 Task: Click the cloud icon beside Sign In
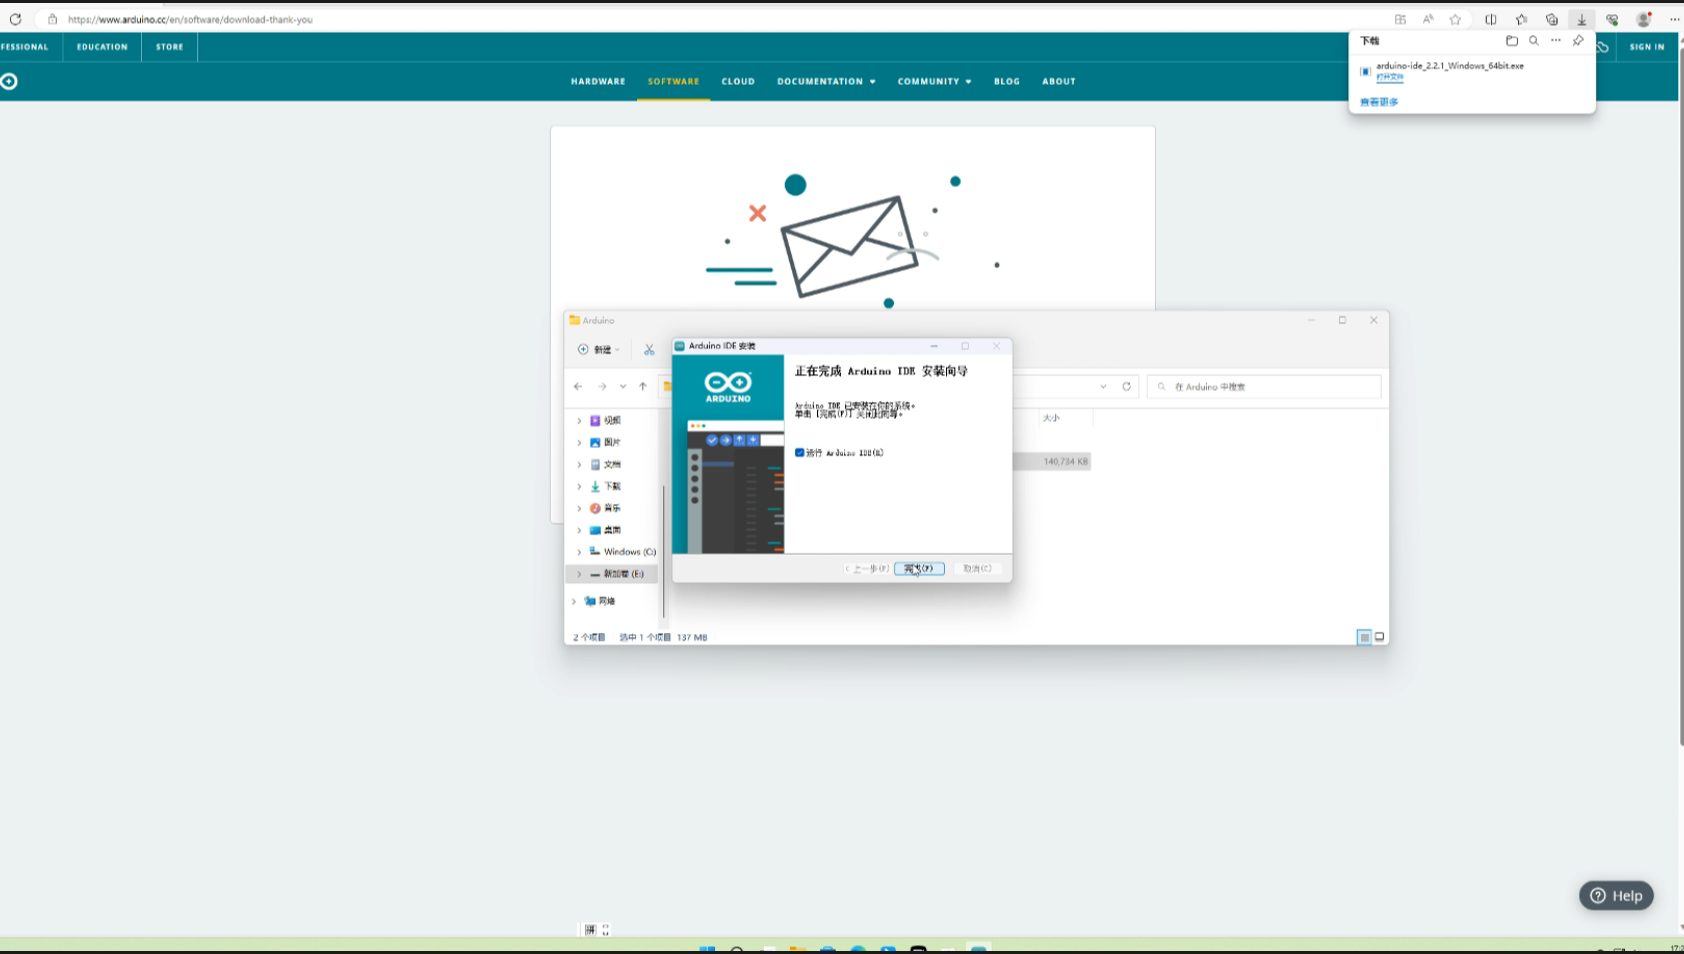1602,47
